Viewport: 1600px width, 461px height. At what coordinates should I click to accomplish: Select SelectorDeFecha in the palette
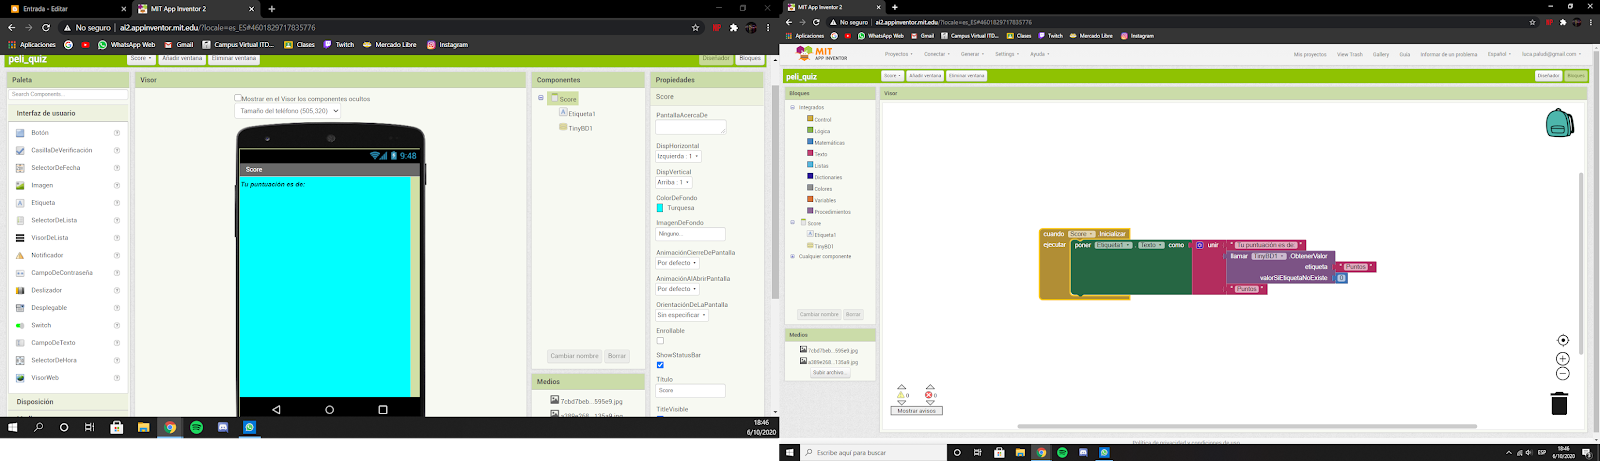point(55,168)
